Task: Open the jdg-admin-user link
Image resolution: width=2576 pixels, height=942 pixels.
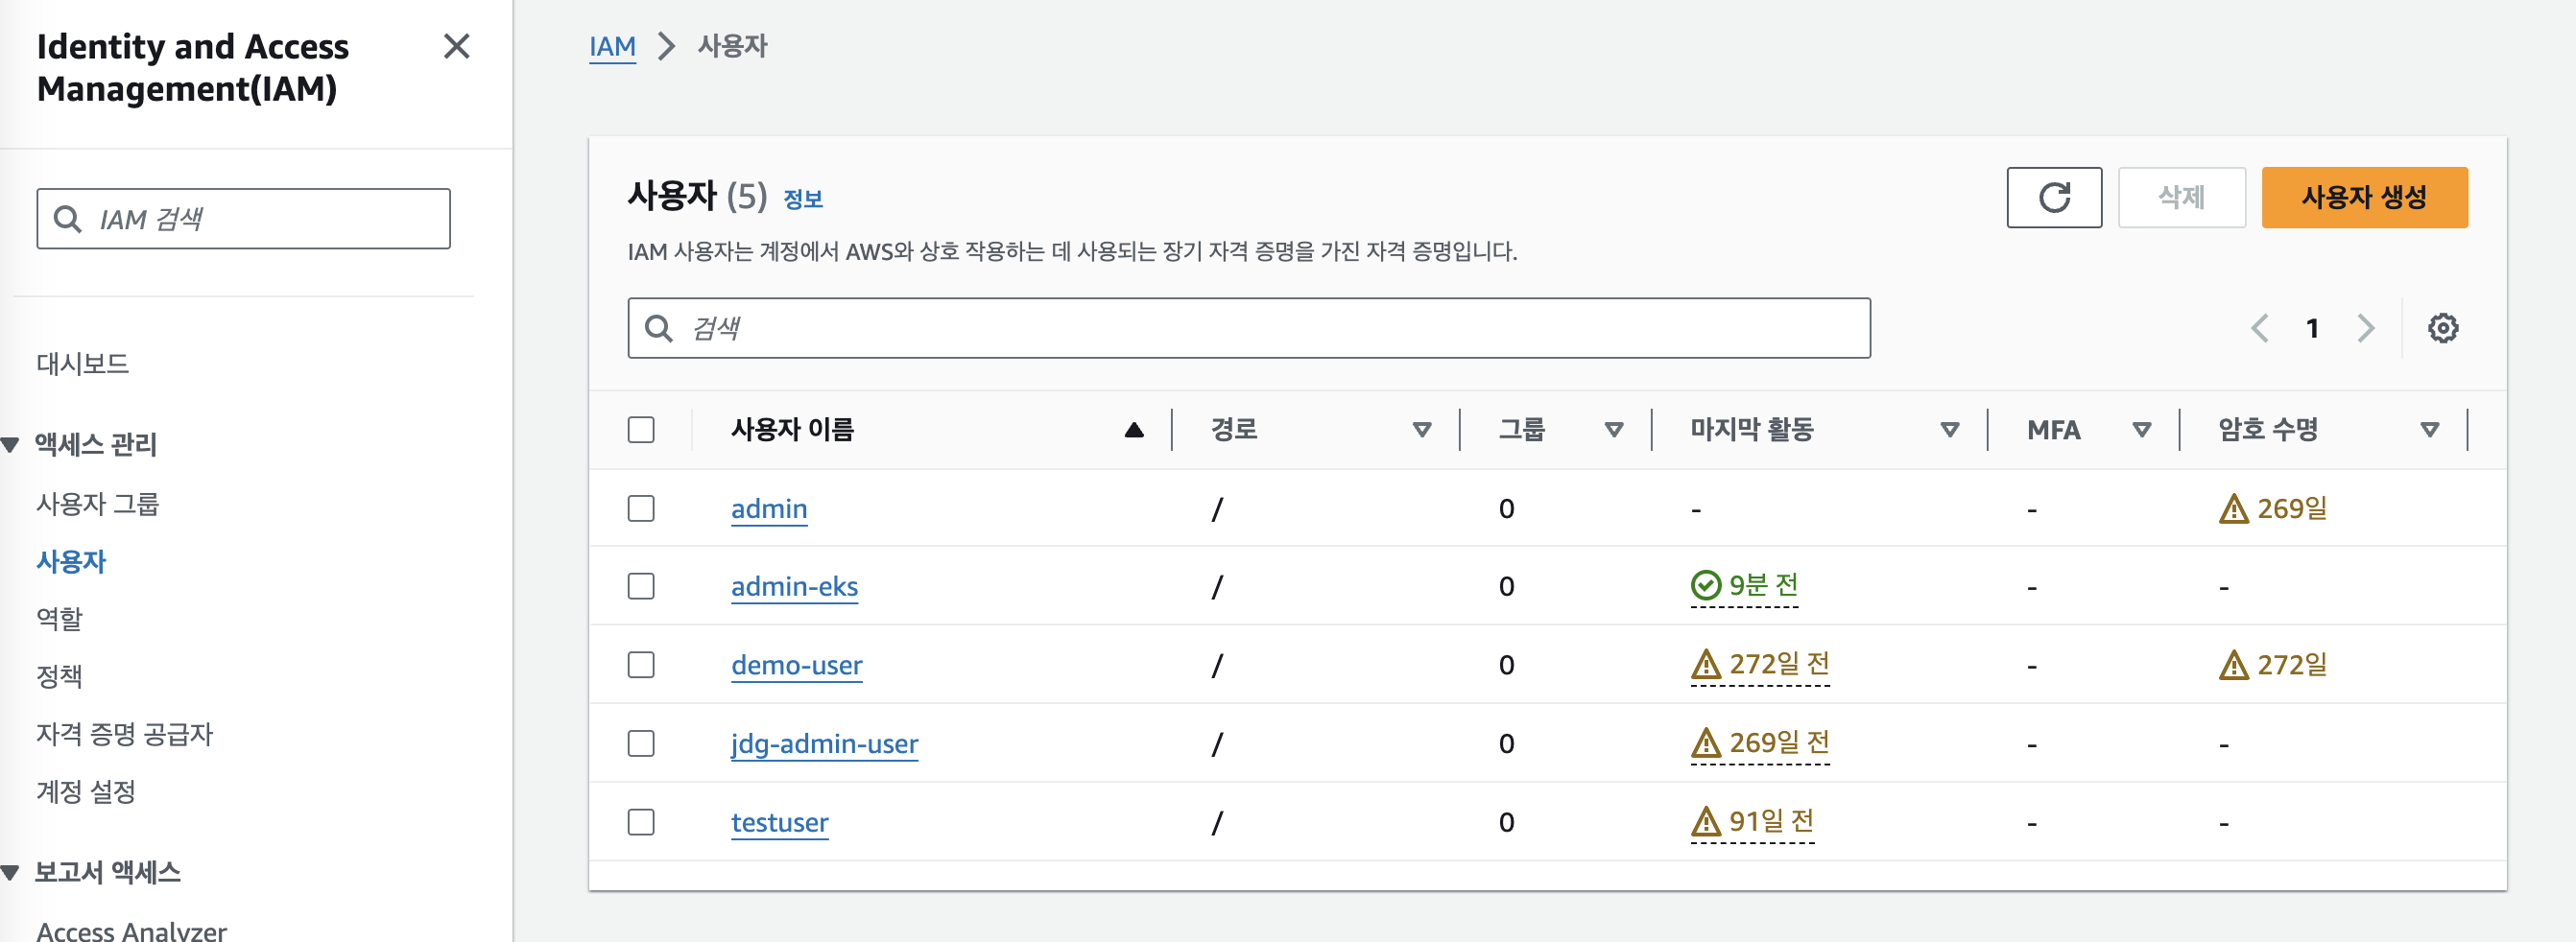Action: point(824,745)
